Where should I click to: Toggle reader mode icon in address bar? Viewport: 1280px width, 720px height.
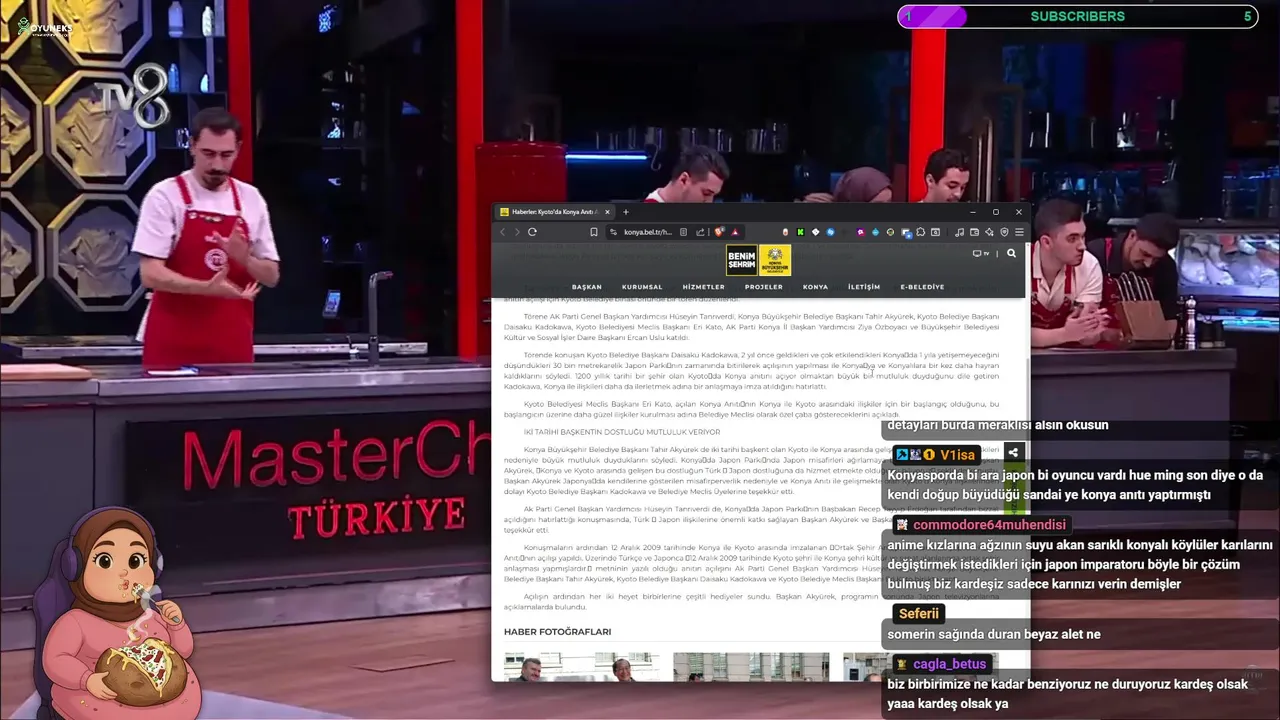pos(683,232)
